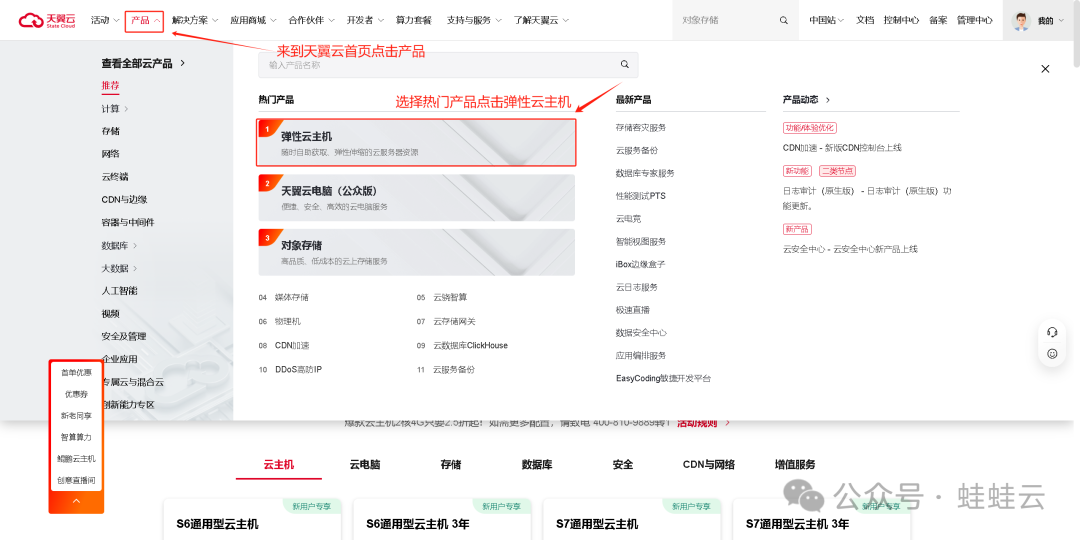
Task: Select the 推荐 category
Action: coord(110,85)
